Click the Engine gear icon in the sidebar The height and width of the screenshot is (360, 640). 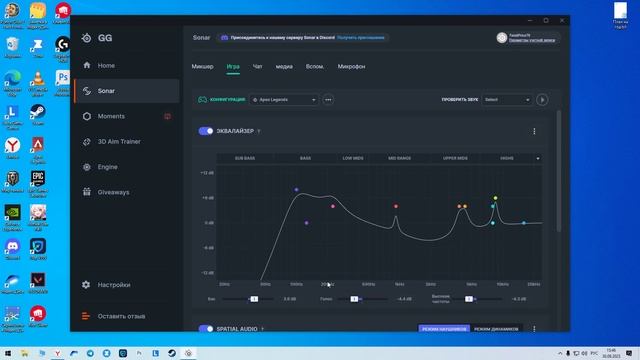pyautogui.click(x=87, y=167)
